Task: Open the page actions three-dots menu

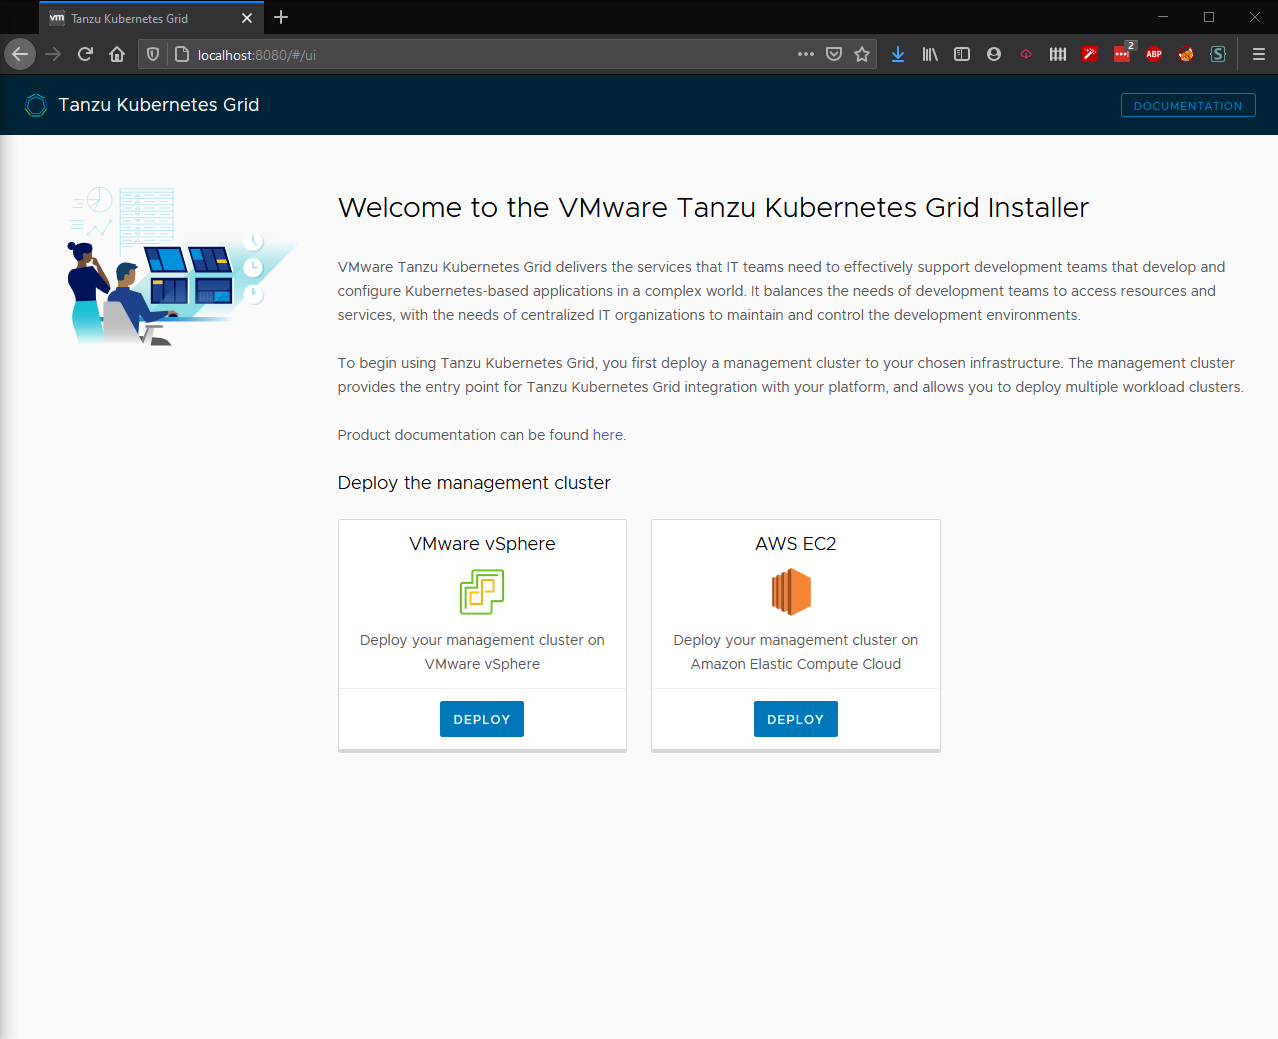Action: coord(806,54)
